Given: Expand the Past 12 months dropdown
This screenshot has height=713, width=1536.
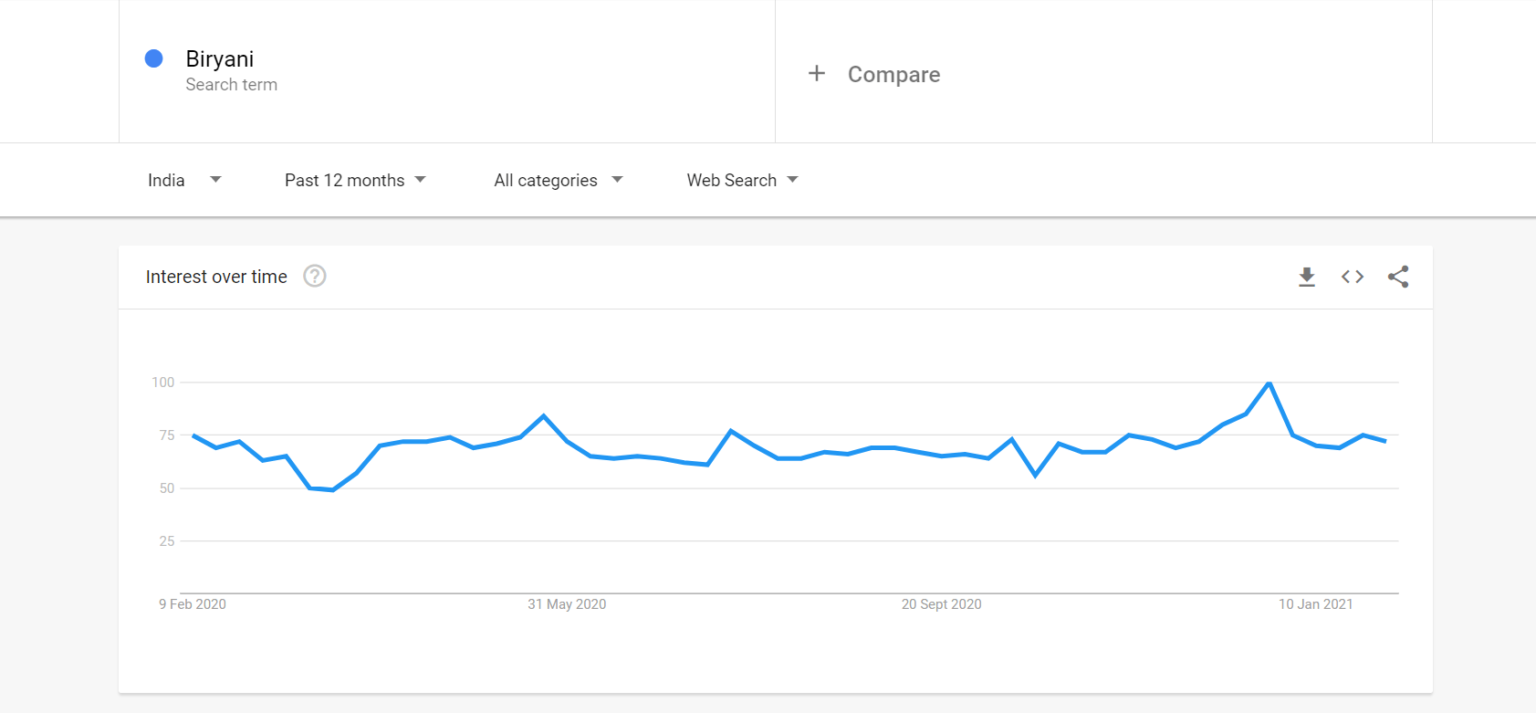Looking at the screenshot, I should click(x=355, y=180).
